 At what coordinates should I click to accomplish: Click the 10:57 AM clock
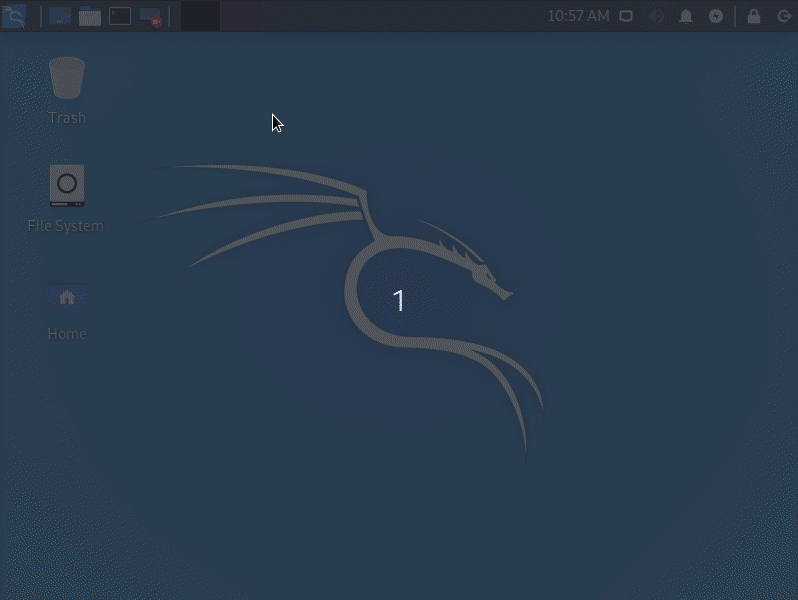(578, 16)
